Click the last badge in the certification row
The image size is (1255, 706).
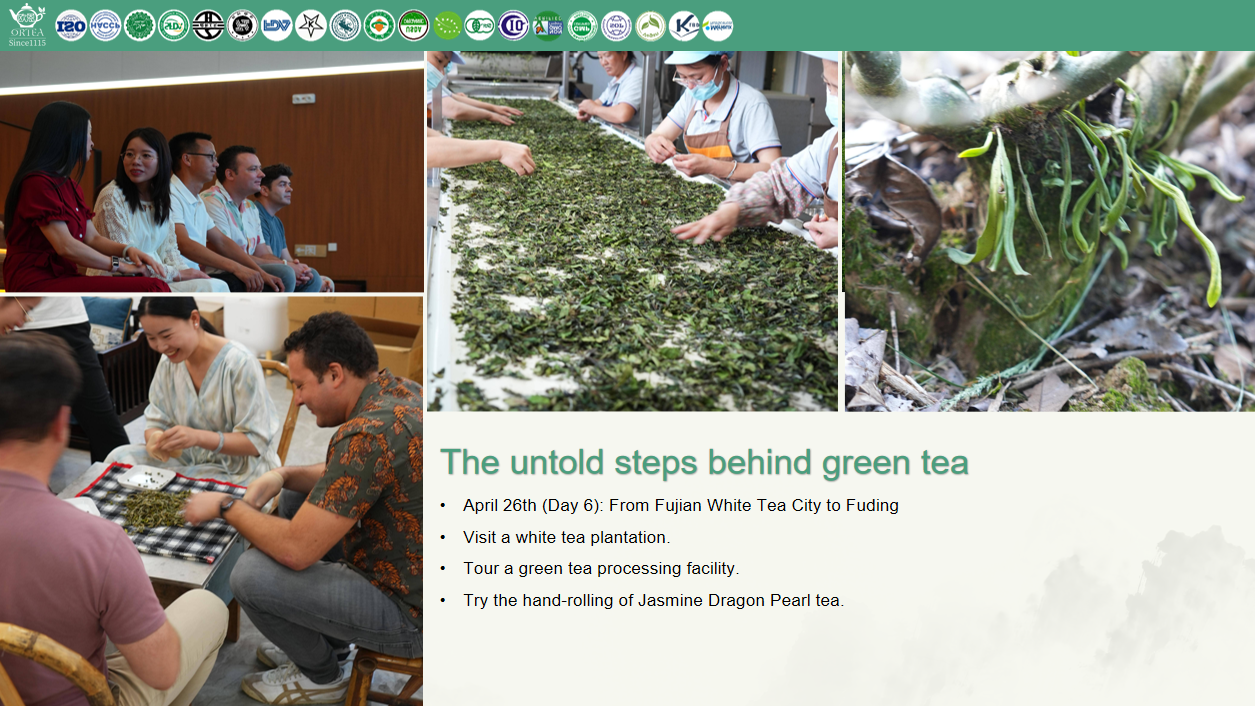(x=717, y=25)
